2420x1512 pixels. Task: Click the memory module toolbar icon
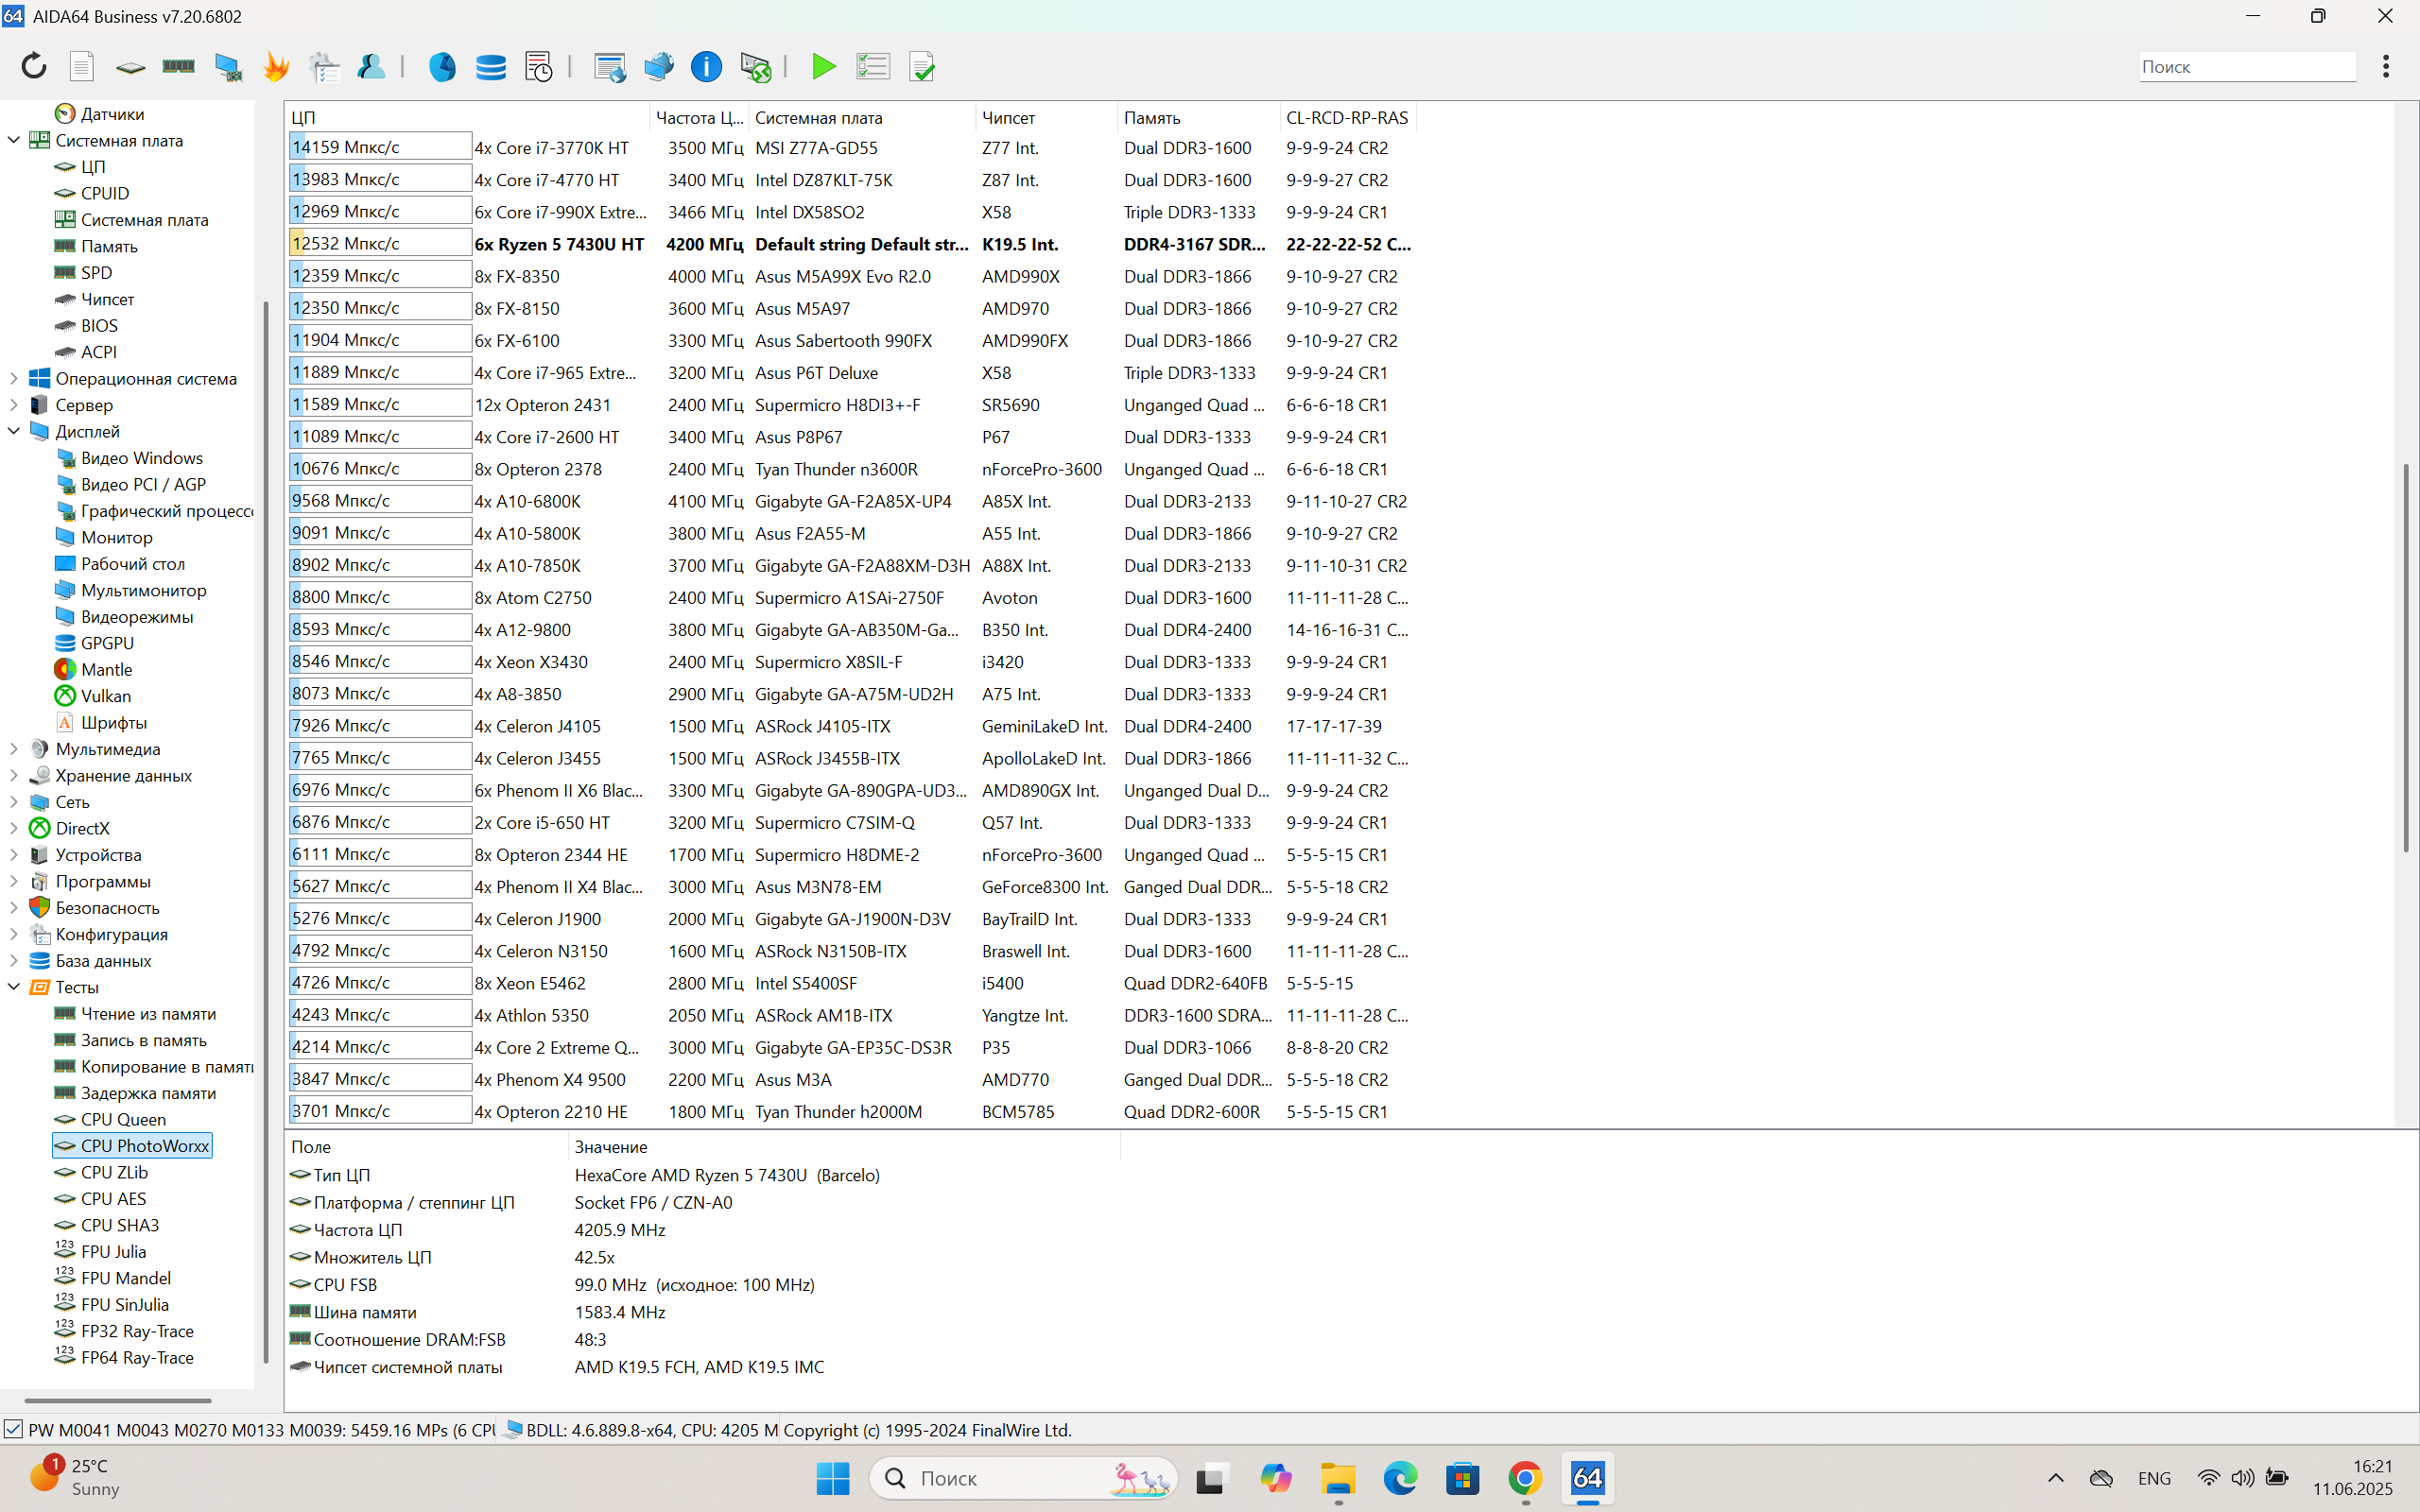178,66
